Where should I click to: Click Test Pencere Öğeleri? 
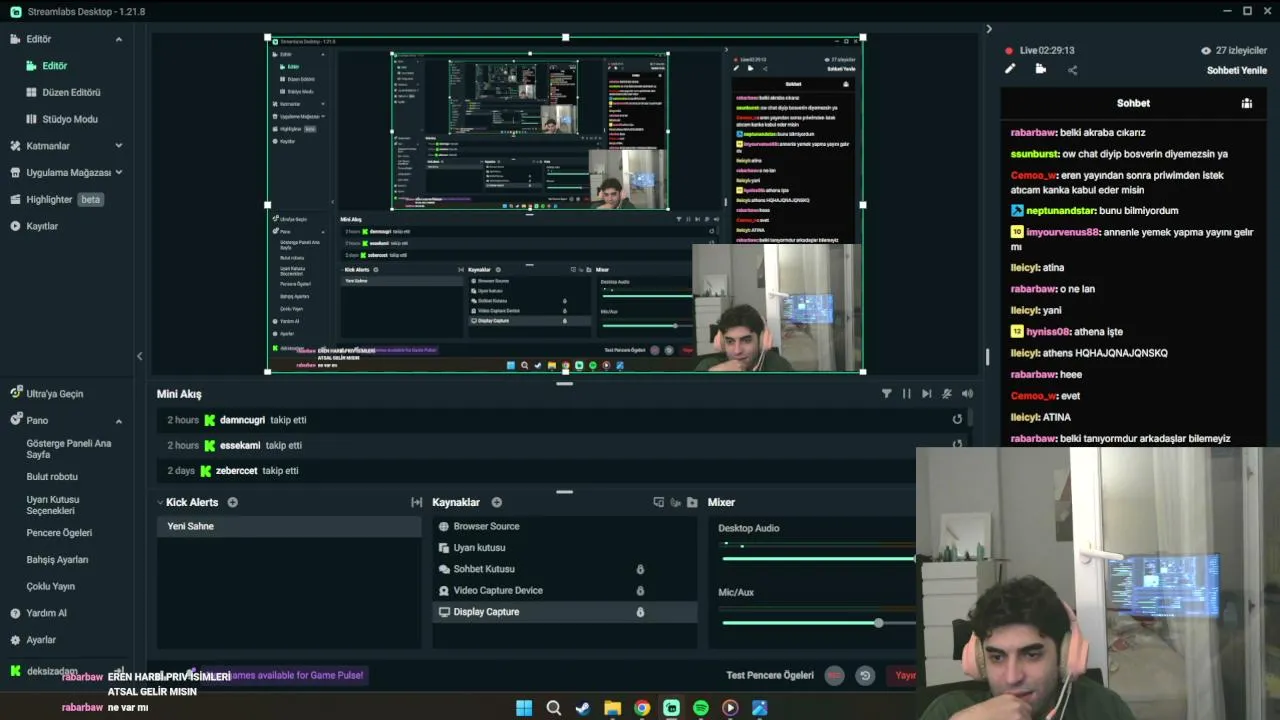click(770, 676)
